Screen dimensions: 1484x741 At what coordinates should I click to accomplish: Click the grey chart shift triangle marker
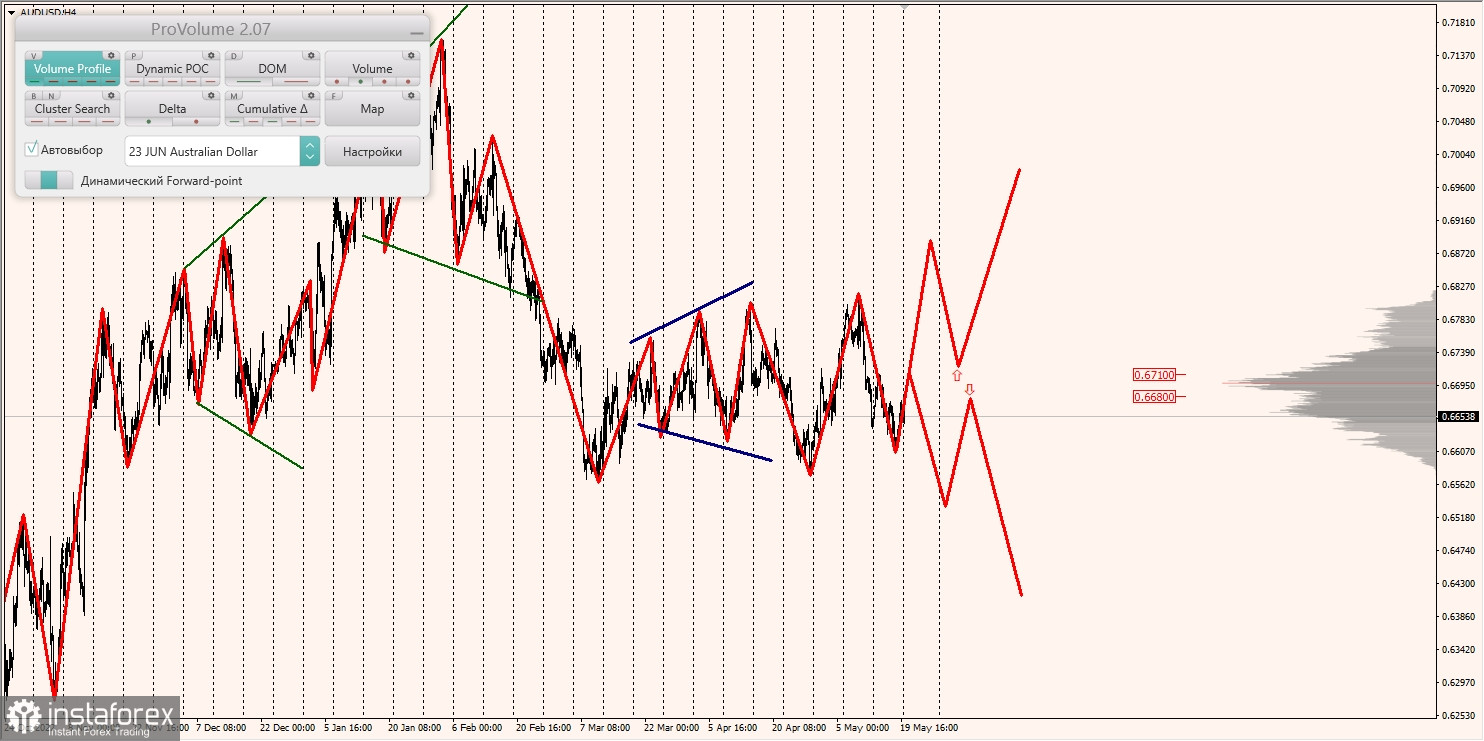pos(905,5)
